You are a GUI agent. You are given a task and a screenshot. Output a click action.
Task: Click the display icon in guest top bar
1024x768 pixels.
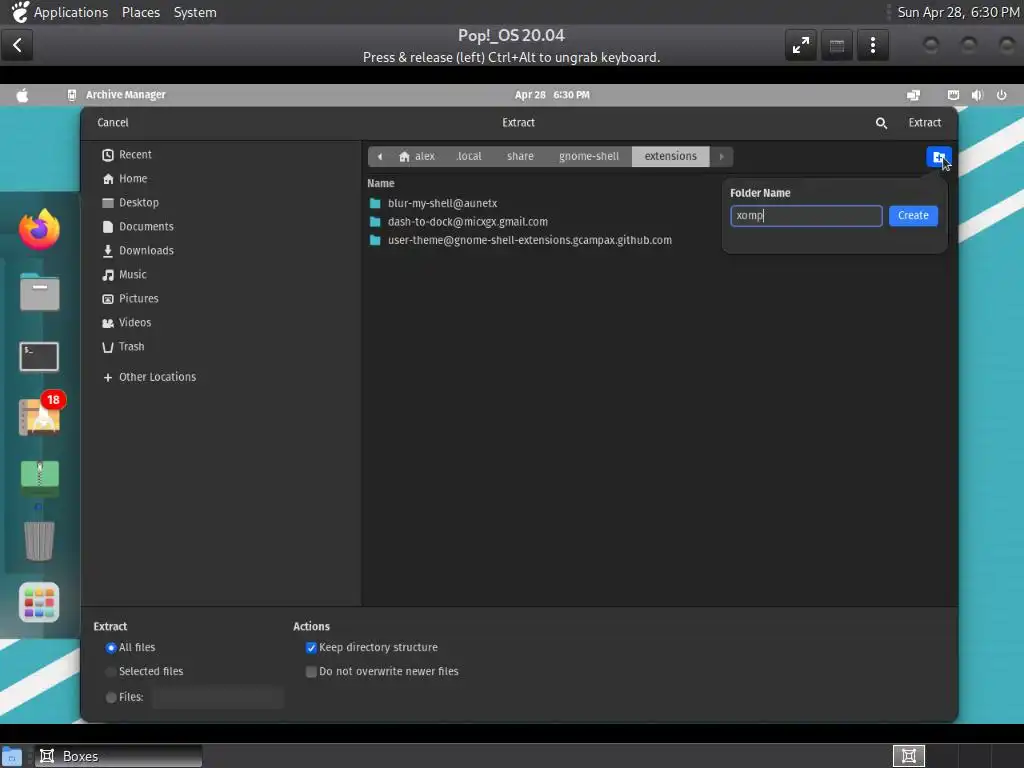914,95
